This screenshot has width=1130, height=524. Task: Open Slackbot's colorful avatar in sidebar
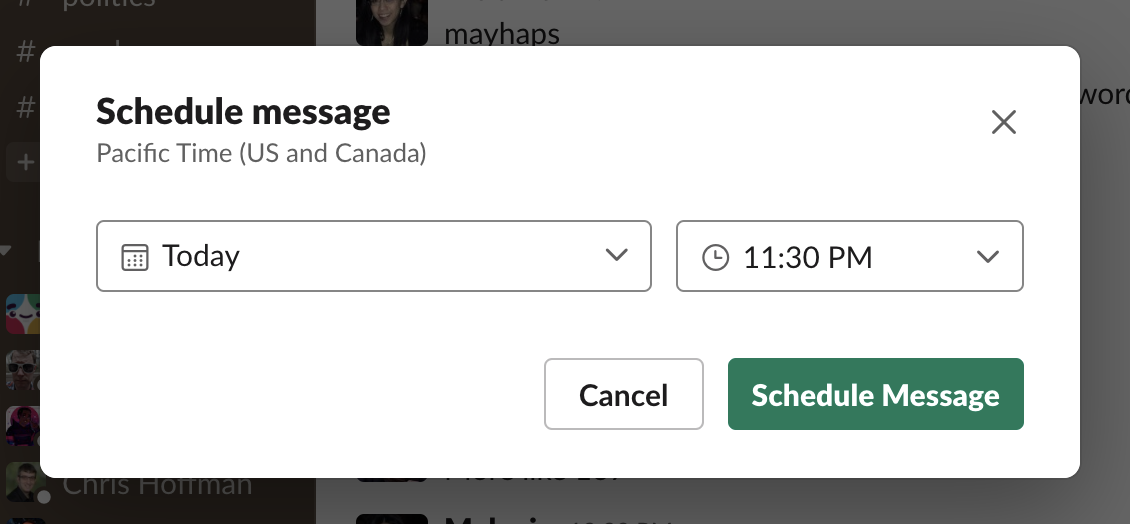[x=22, y=314]
